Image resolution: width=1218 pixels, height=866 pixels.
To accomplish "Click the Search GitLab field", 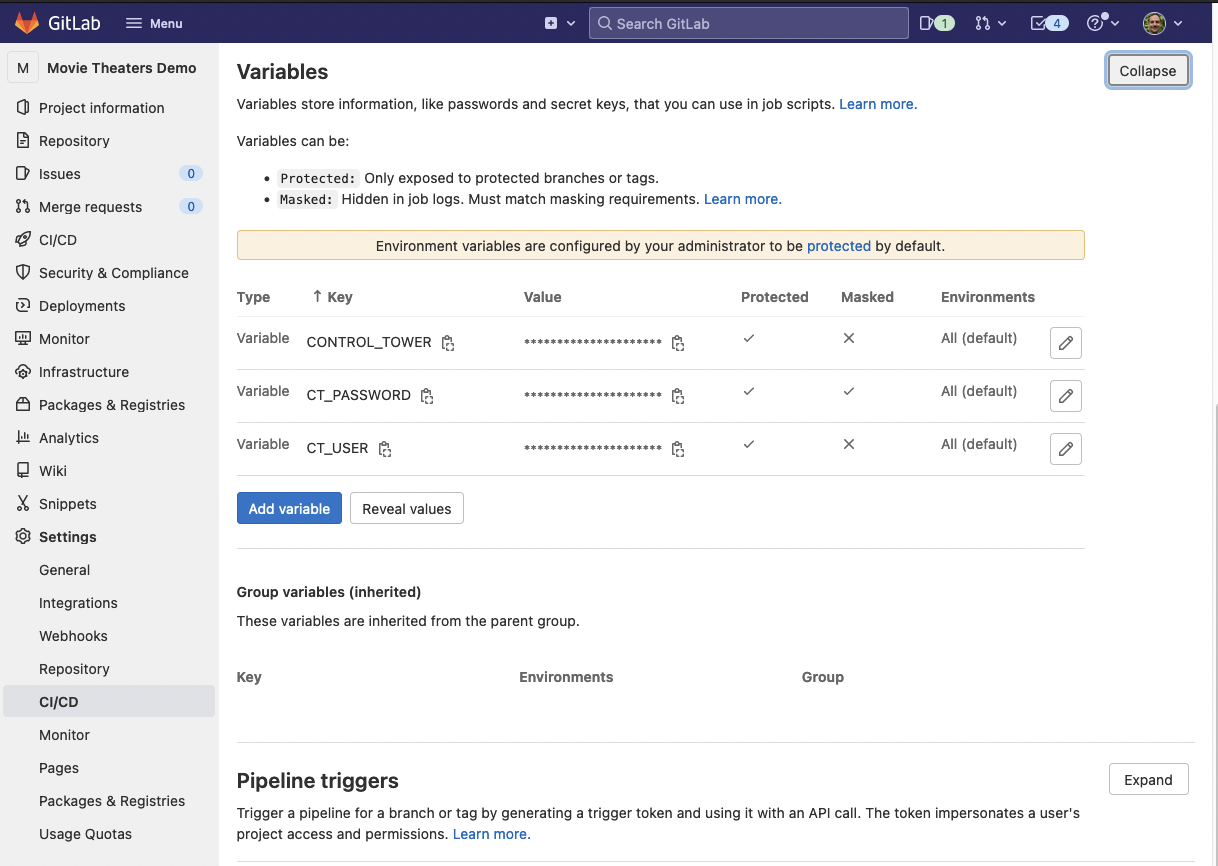I will (748, 22).
